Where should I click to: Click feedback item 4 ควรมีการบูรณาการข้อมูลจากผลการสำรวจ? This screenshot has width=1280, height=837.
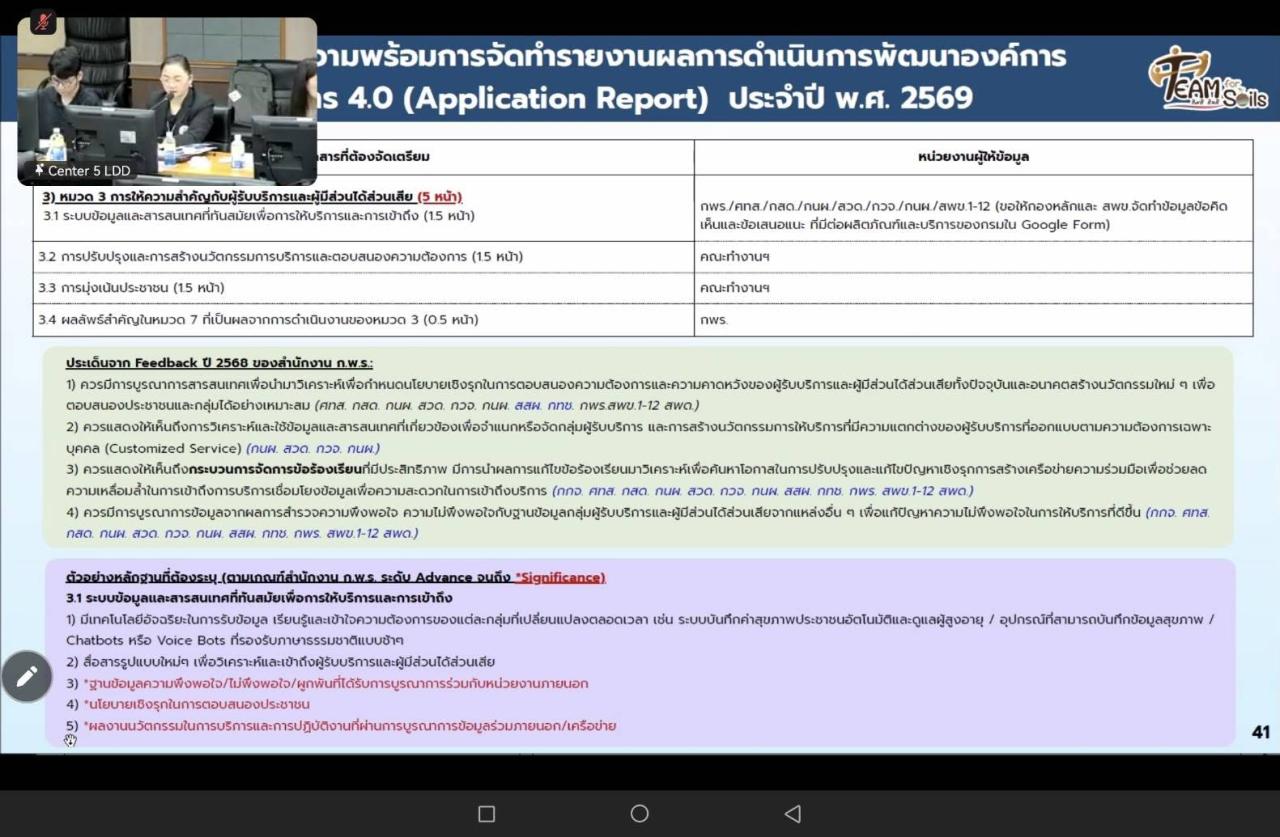coord(638,522)
